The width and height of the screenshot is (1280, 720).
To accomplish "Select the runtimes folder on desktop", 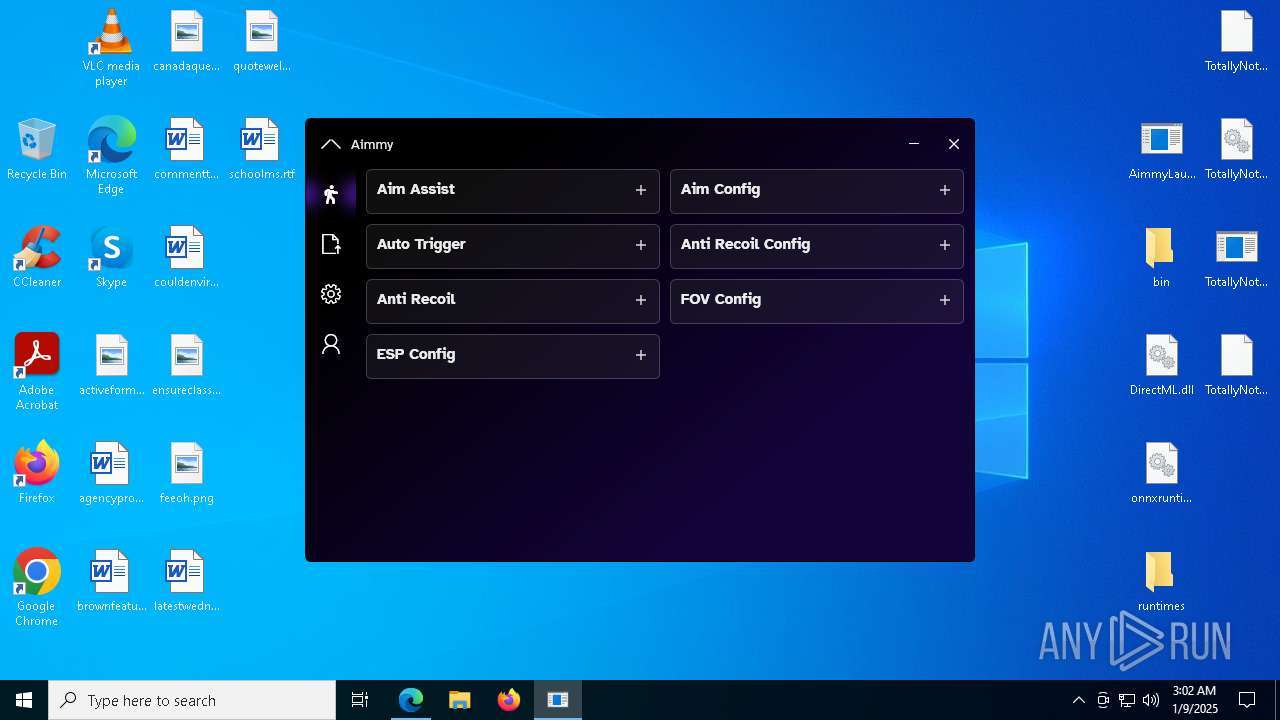I will point(1161,580).
